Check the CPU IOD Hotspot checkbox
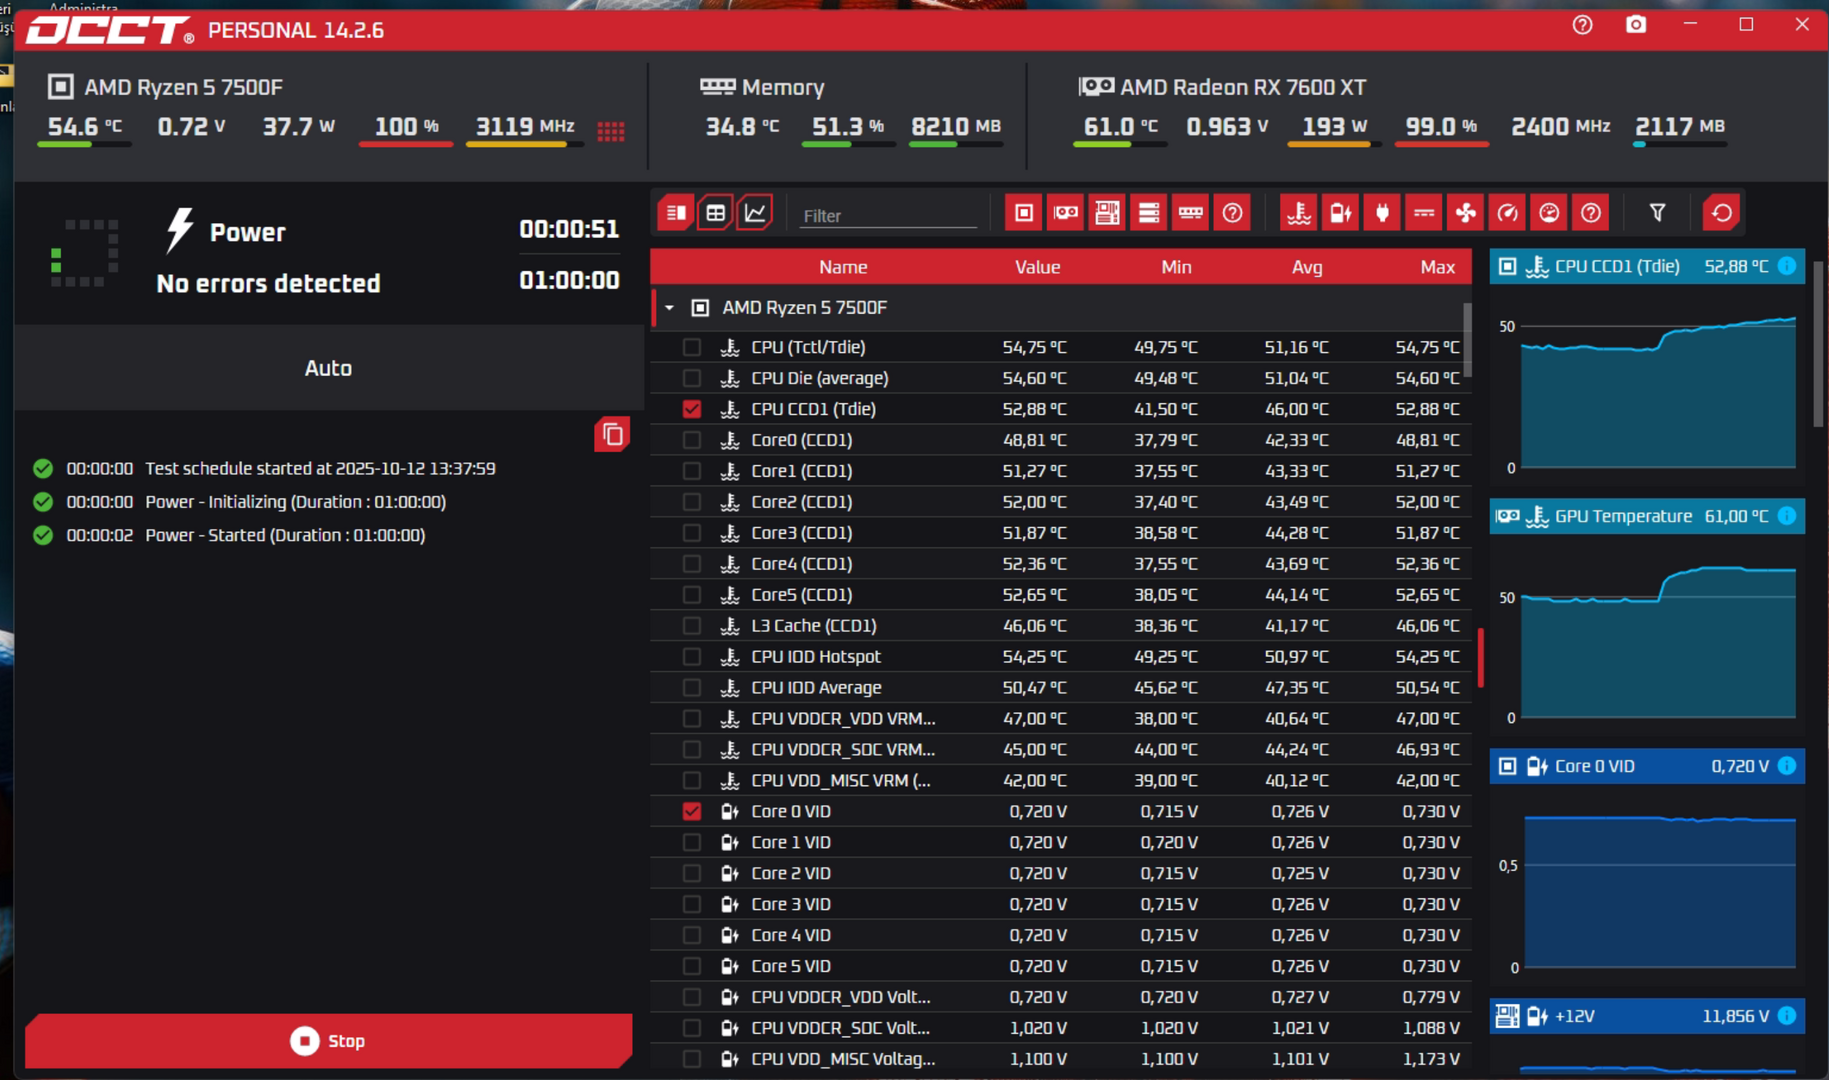The width and height of the screenshot is (1829, 1080). [692, 657]
